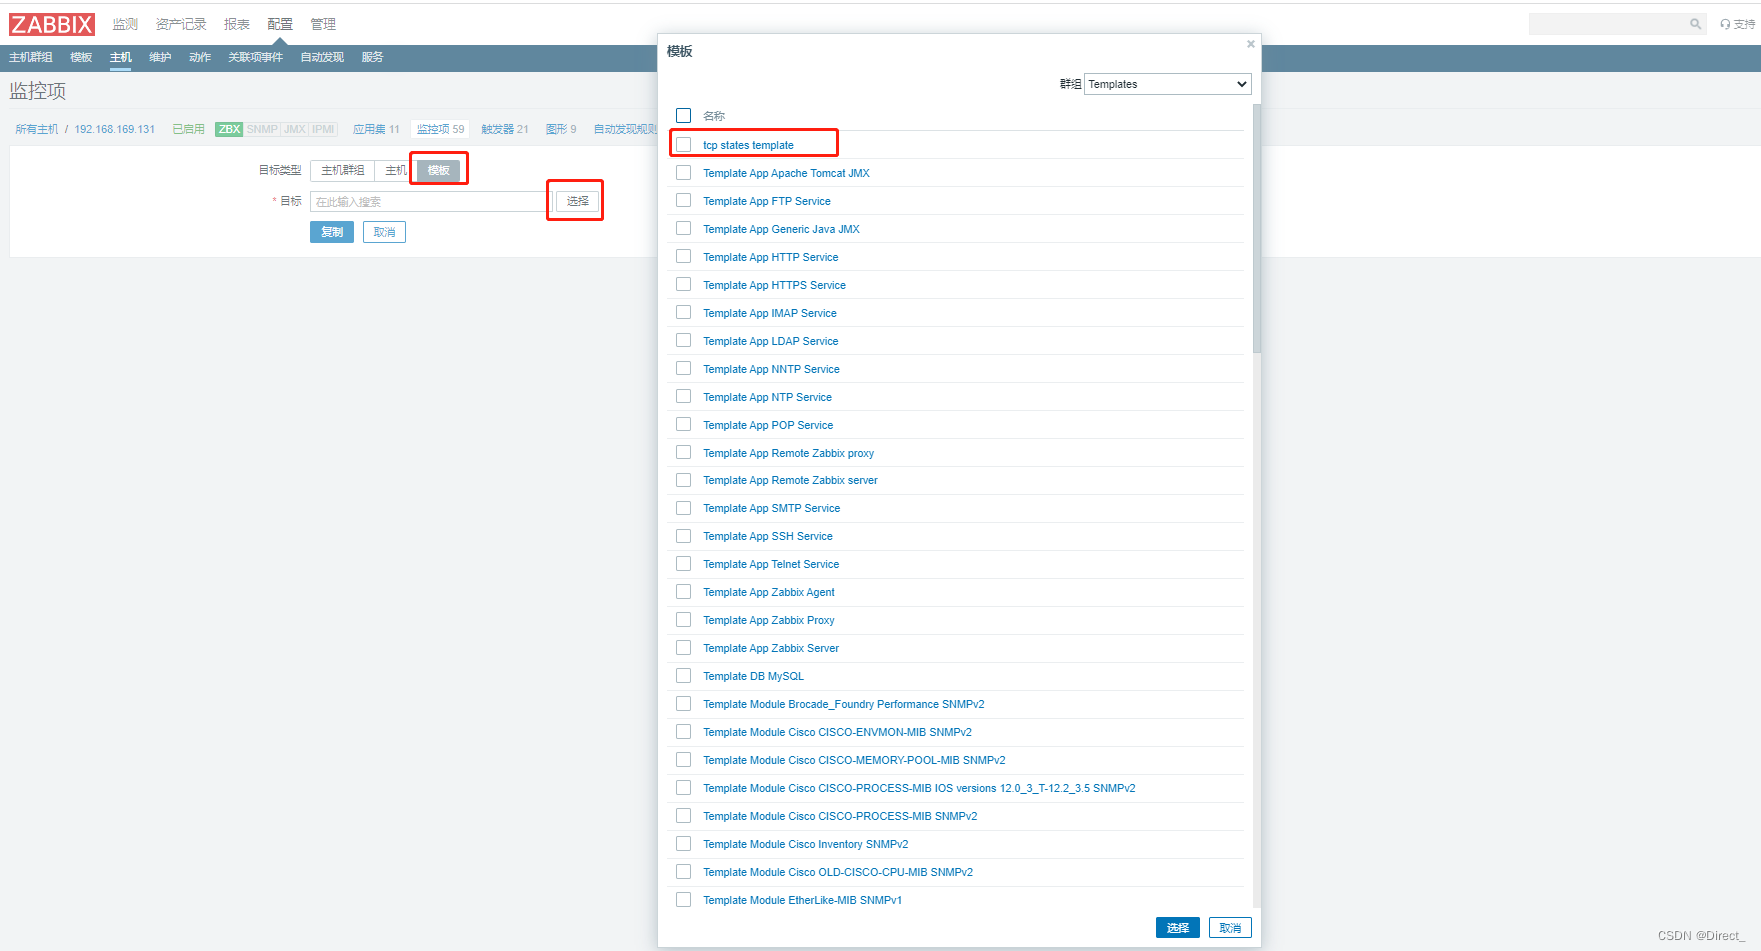Check Template App FTP Service checkbox
The width and height of the screenshot is (1761, 951).
click(x=684, y=201)
